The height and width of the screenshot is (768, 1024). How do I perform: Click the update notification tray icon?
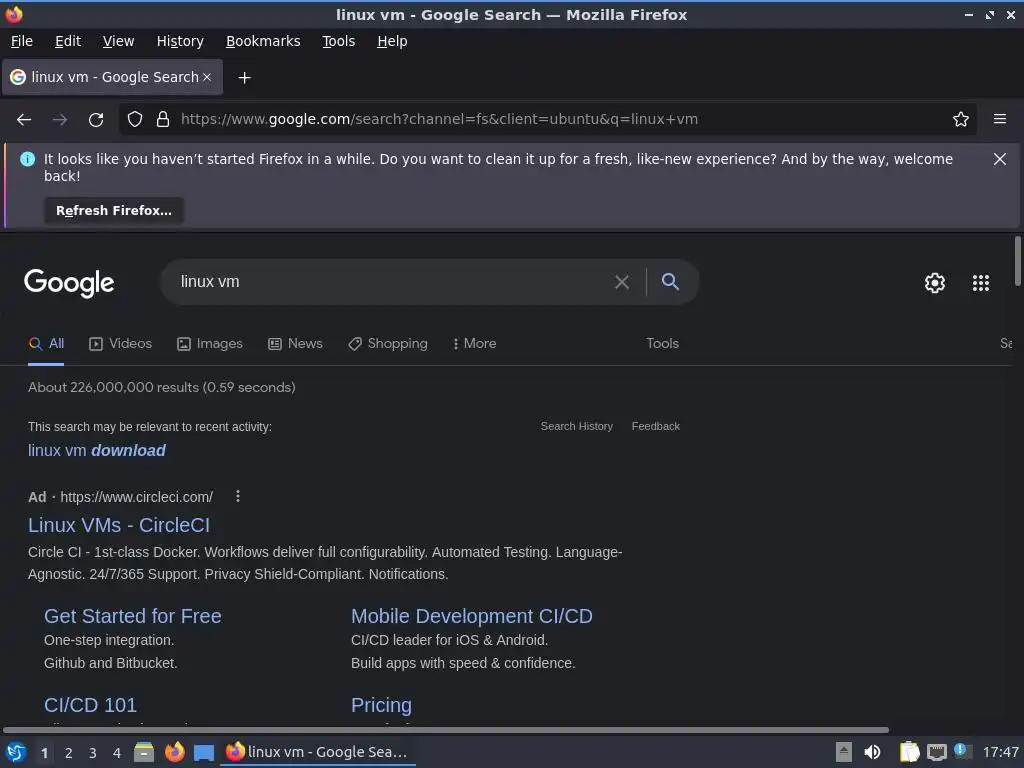961,750
